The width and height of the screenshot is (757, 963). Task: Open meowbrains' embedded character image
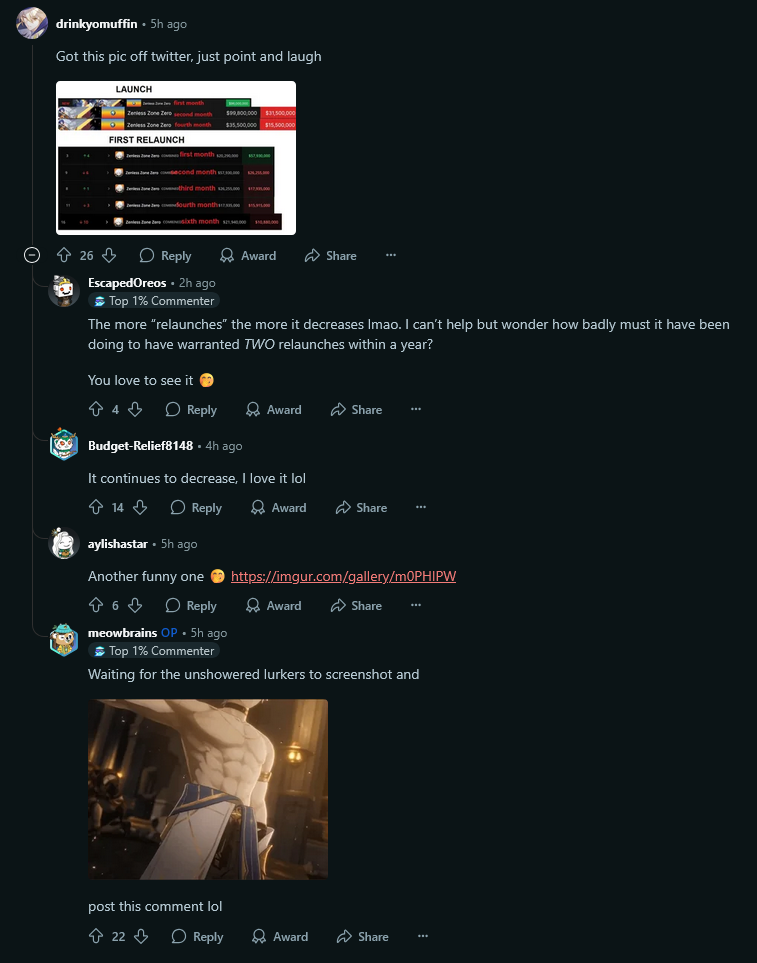(x=208, y=789)
